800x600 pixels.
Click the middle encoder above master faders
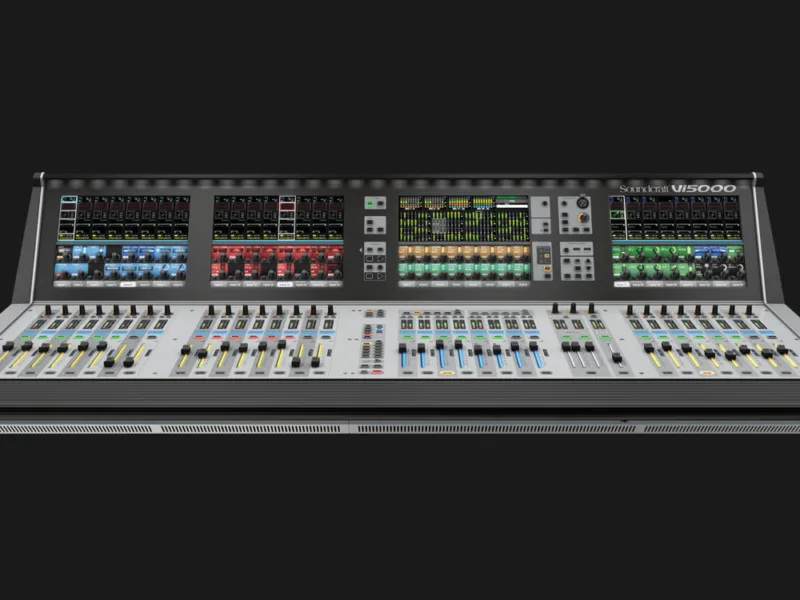pos(573,308)
